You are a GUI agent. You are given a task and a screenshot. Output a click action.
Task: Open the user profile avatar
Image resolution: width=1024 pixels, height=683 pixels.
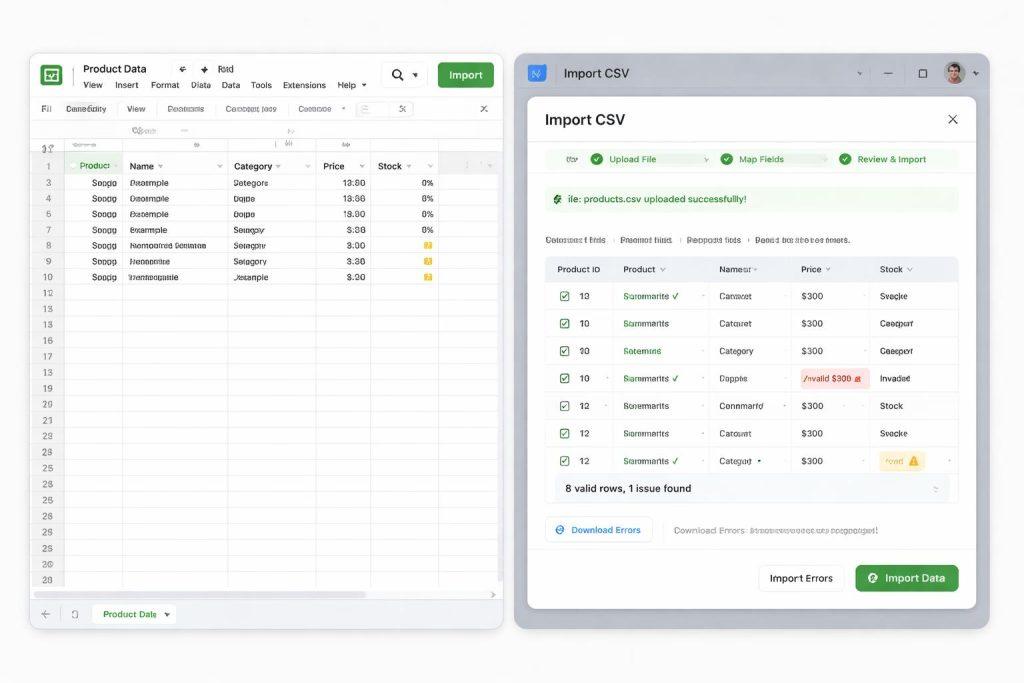(x=954, y=73)
